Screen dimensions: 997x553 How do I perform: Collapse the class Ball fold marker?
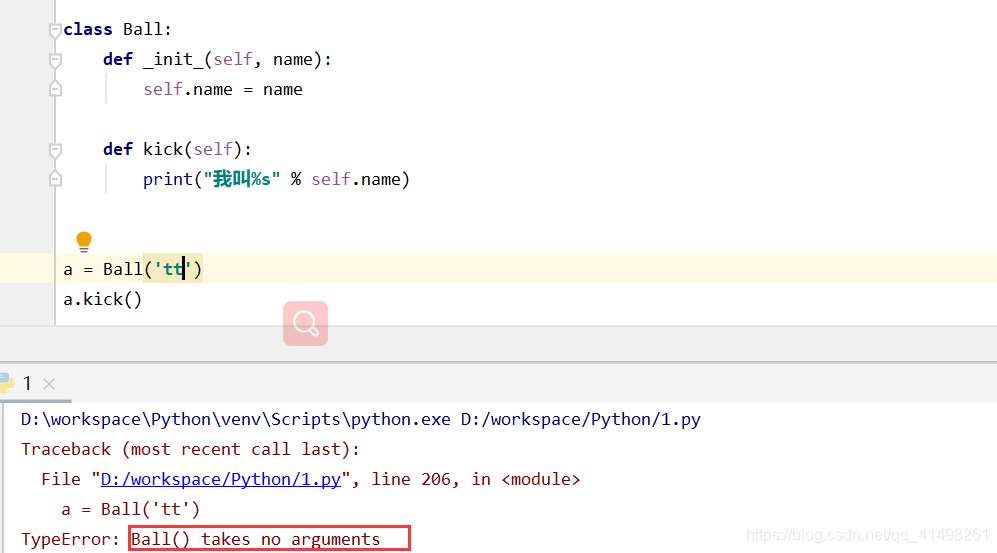pos(55,30)
